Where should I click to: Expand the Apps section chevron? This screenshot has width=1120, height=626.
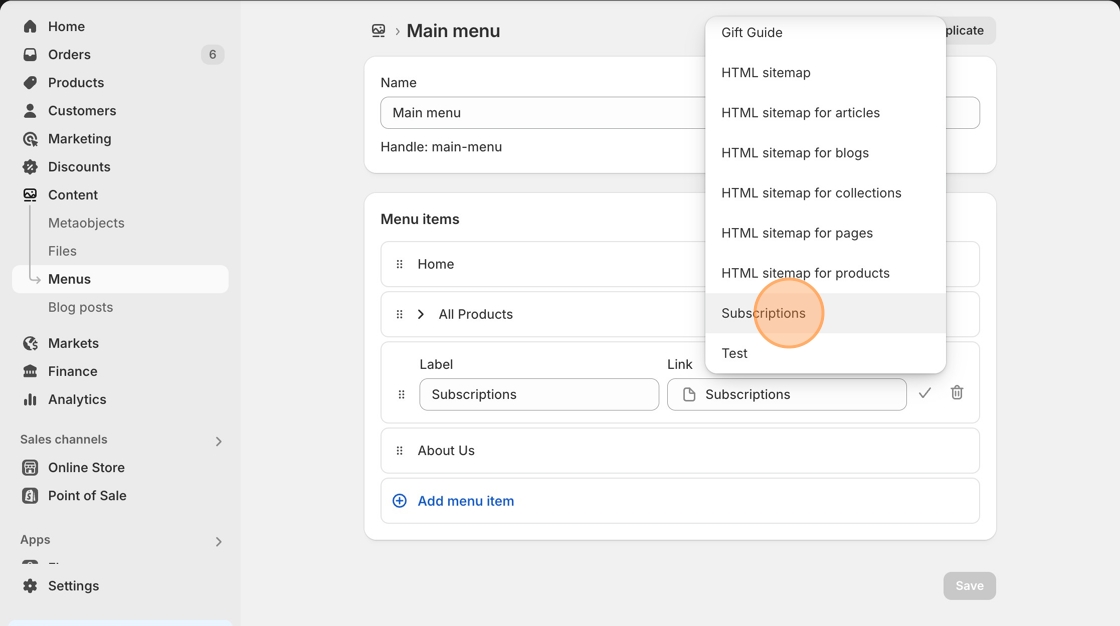tap(218, 541)
